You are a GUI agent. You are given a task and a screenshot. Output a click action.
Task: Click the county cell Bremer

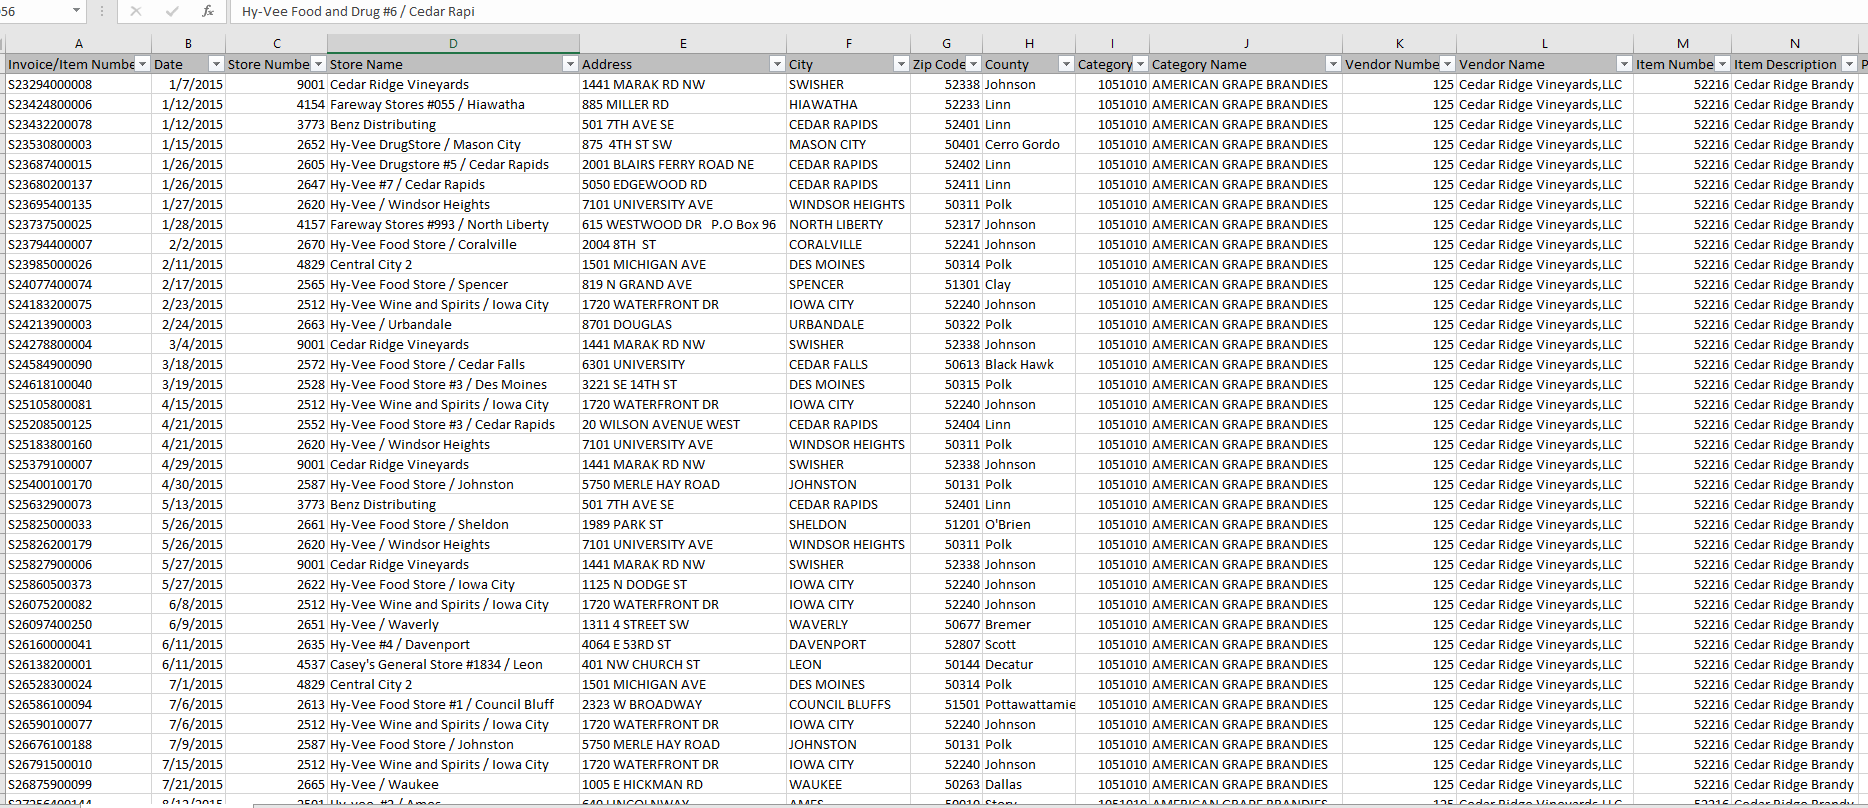(1029, 624)
